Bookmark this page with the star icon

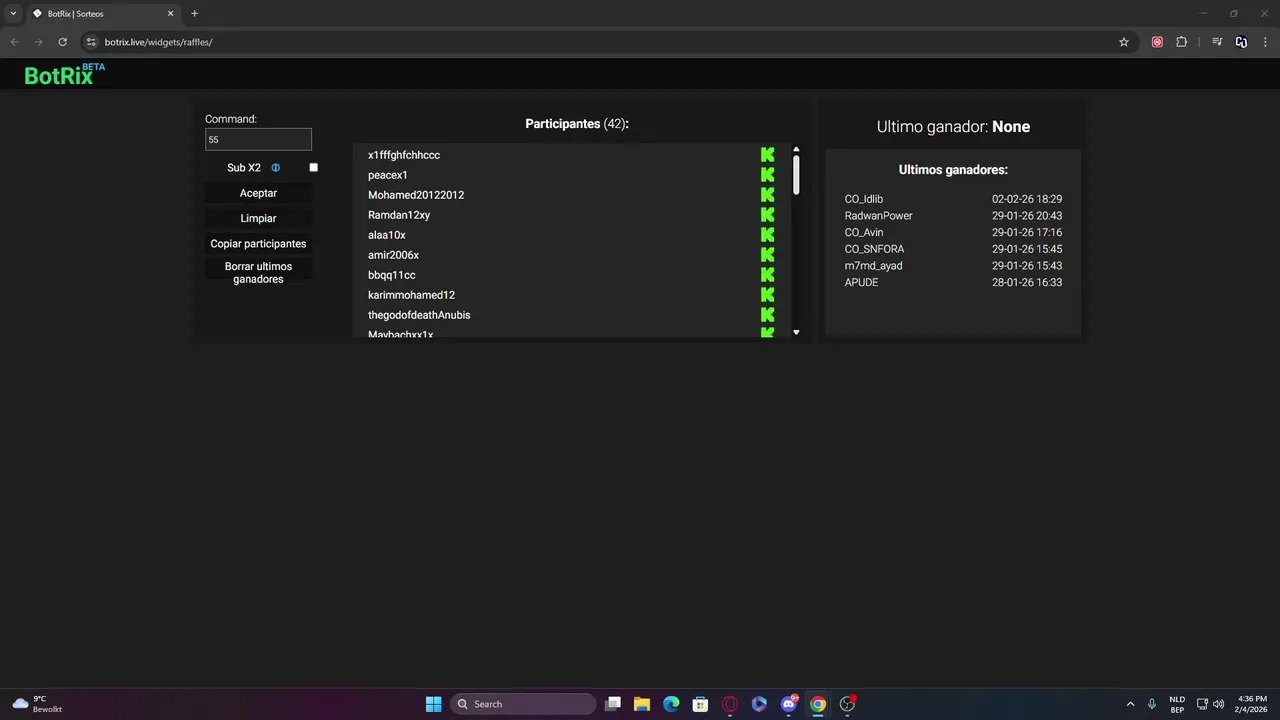point(1124,42)
